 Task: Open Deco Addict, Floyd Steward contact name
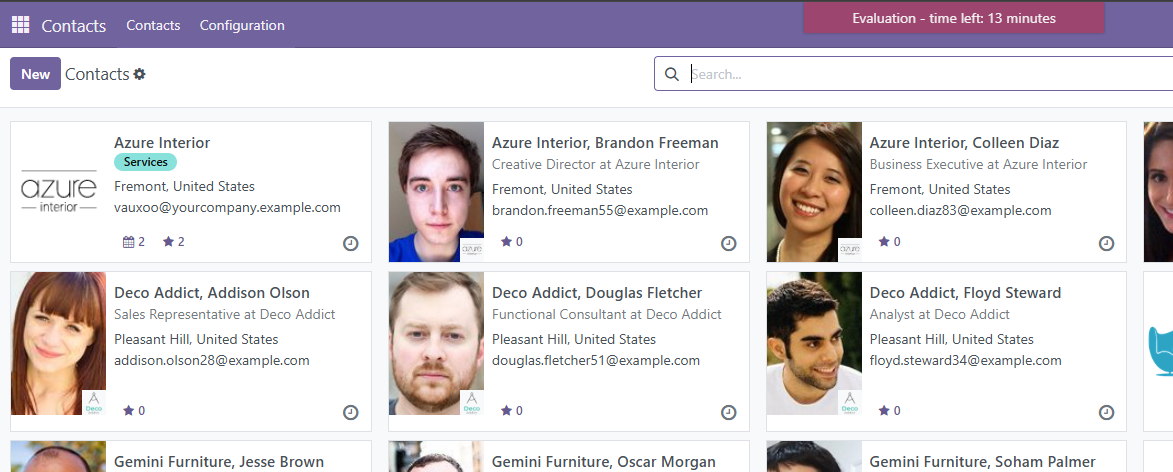[965, 293]
